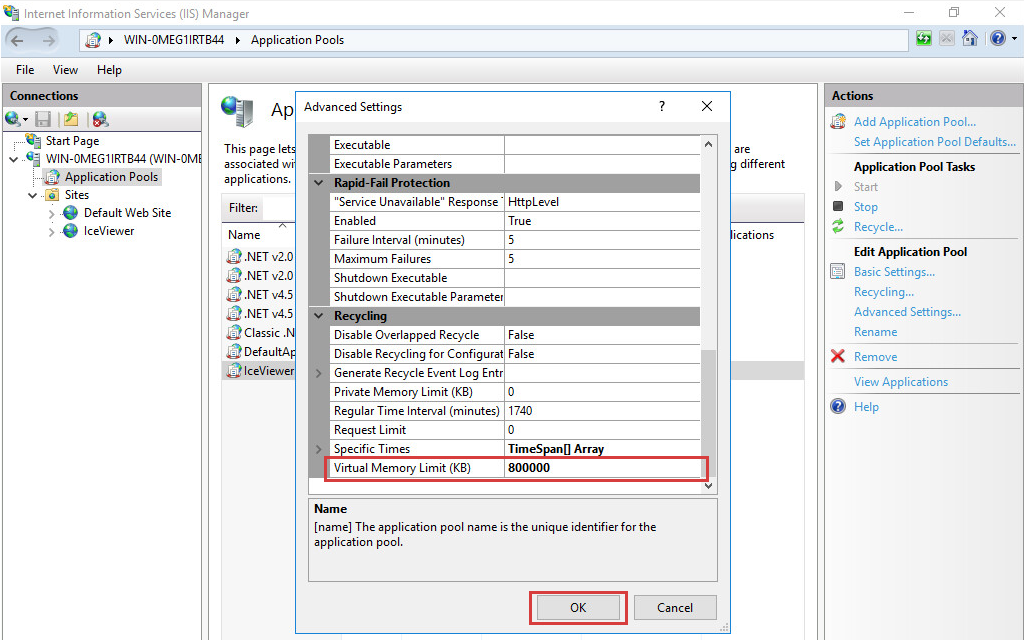Click the Delete Connection icon in the Connections toolbar
Viewport: 1024px width, 640px height.
pos(100,119)
